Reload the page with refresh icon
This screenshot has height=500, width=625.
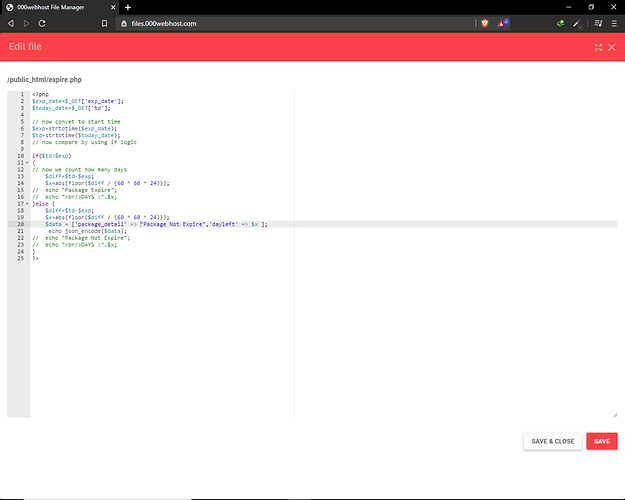pyautogui.click(x=42, y=24)
